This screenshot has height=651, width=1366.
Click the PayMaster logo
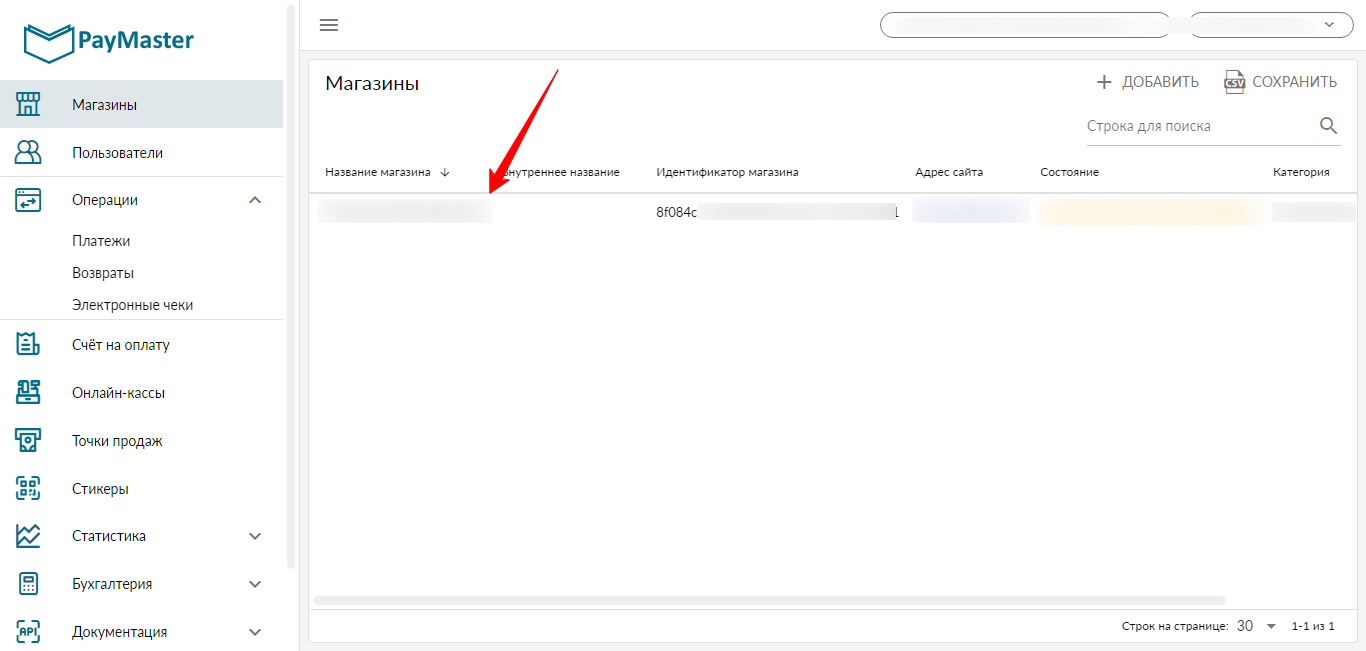108,41
